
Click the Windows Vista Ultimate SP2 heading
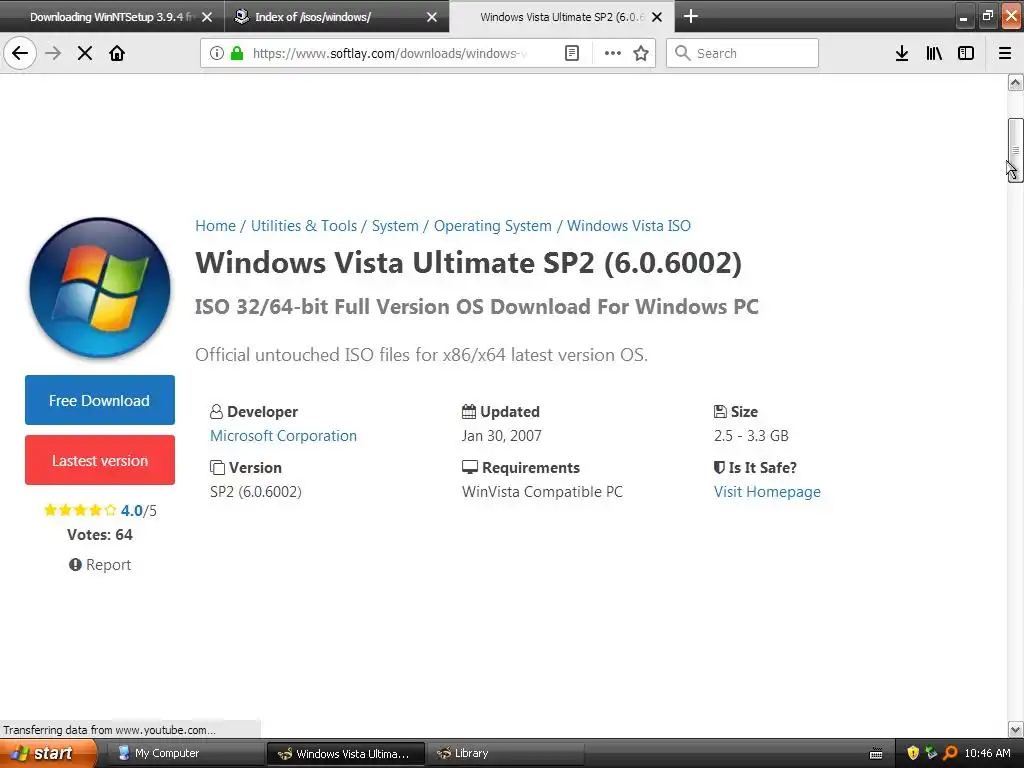pyautogui.click(x=468, y=263)
